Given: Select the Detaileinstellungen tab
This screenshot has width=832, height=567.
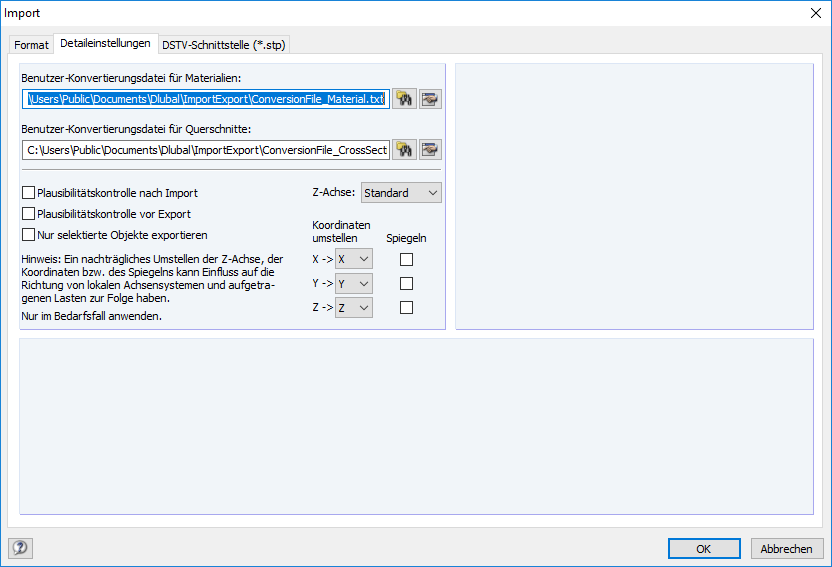Looking at the screenshot, I should (x=105, y=43).
